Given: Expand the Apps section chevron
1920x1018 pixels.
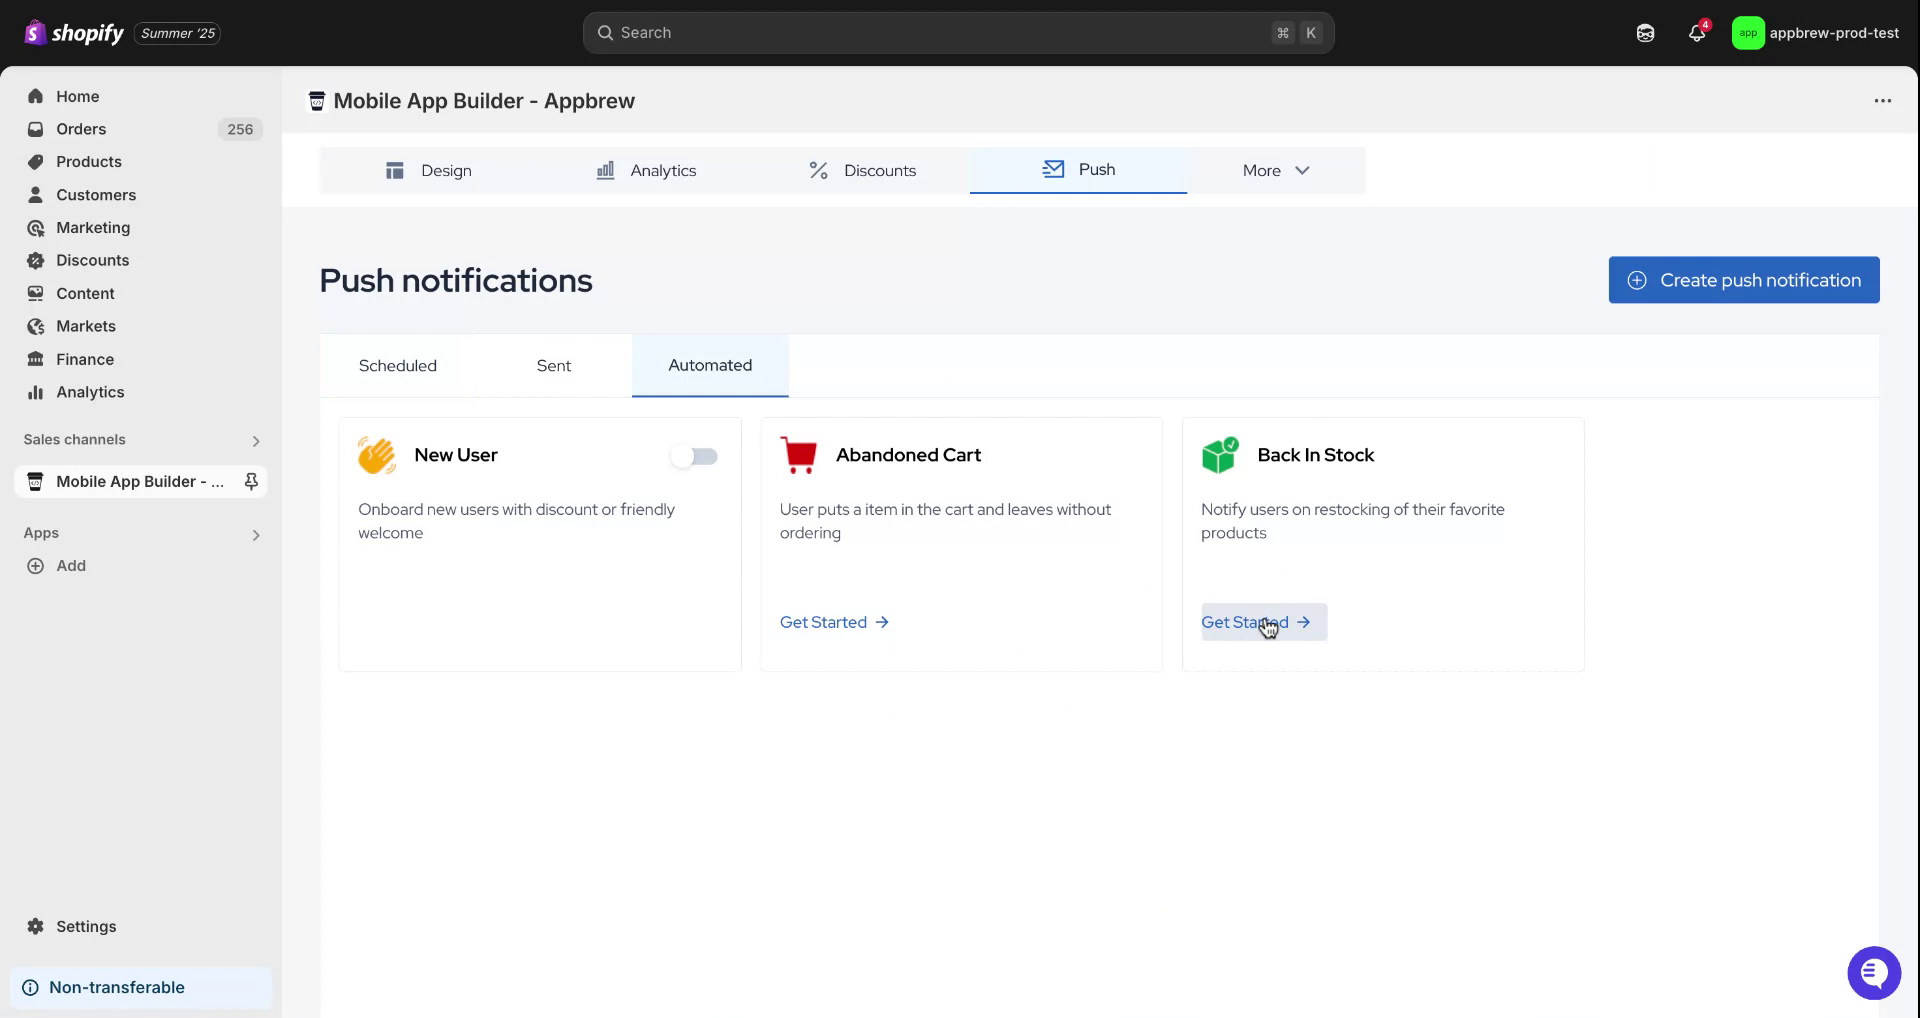Looking at the screenshot, I should point(256,535).
